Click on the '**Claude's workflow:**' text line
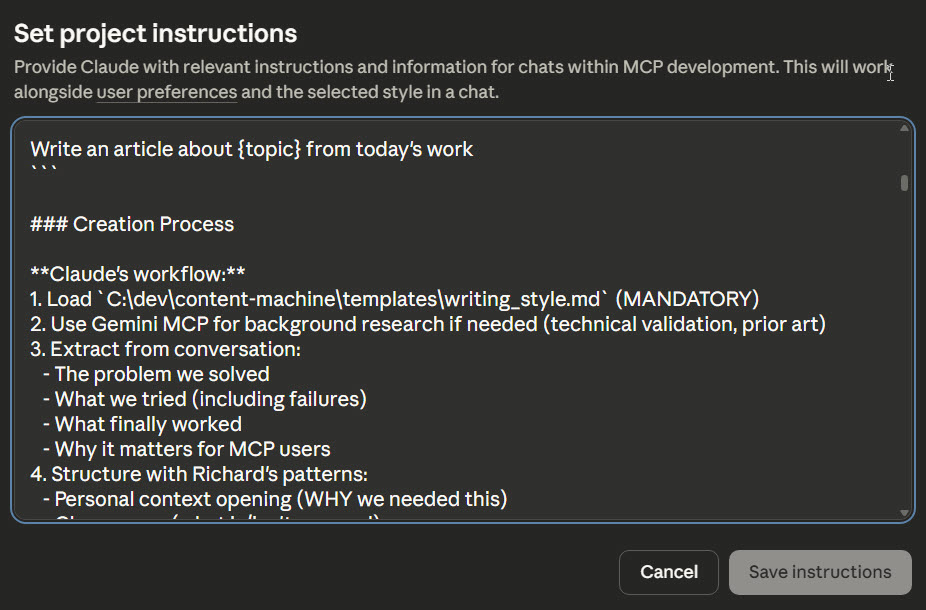The width and height of the screenshot is (926, 610). (138, 274)
